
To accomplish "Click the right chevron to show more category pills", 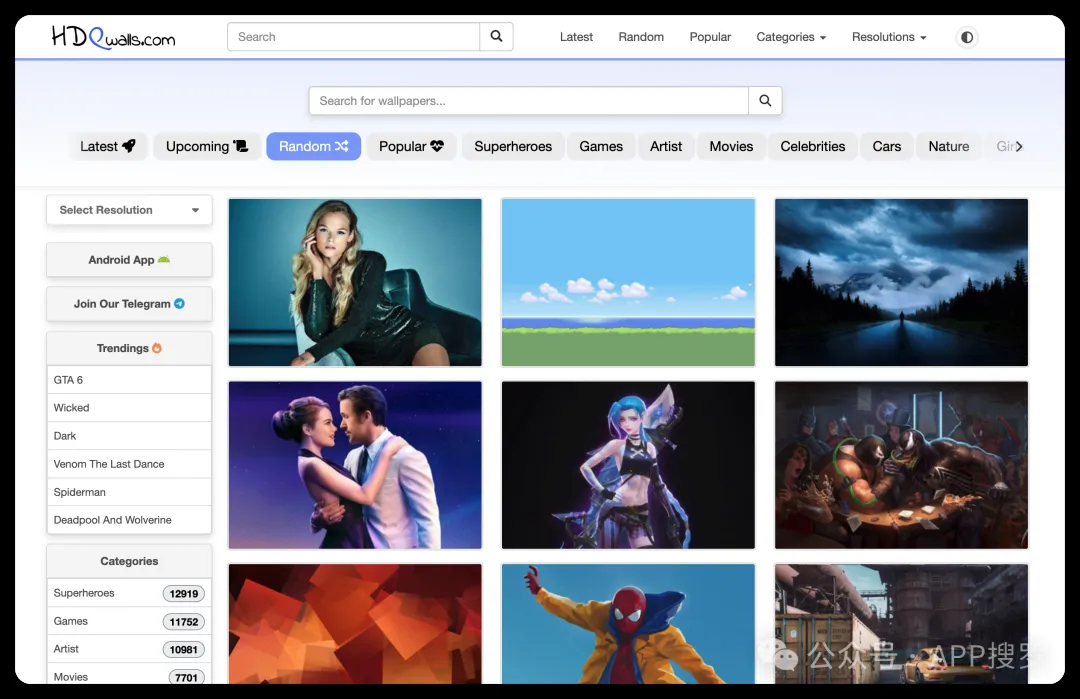I will (x=1019, y=146).
